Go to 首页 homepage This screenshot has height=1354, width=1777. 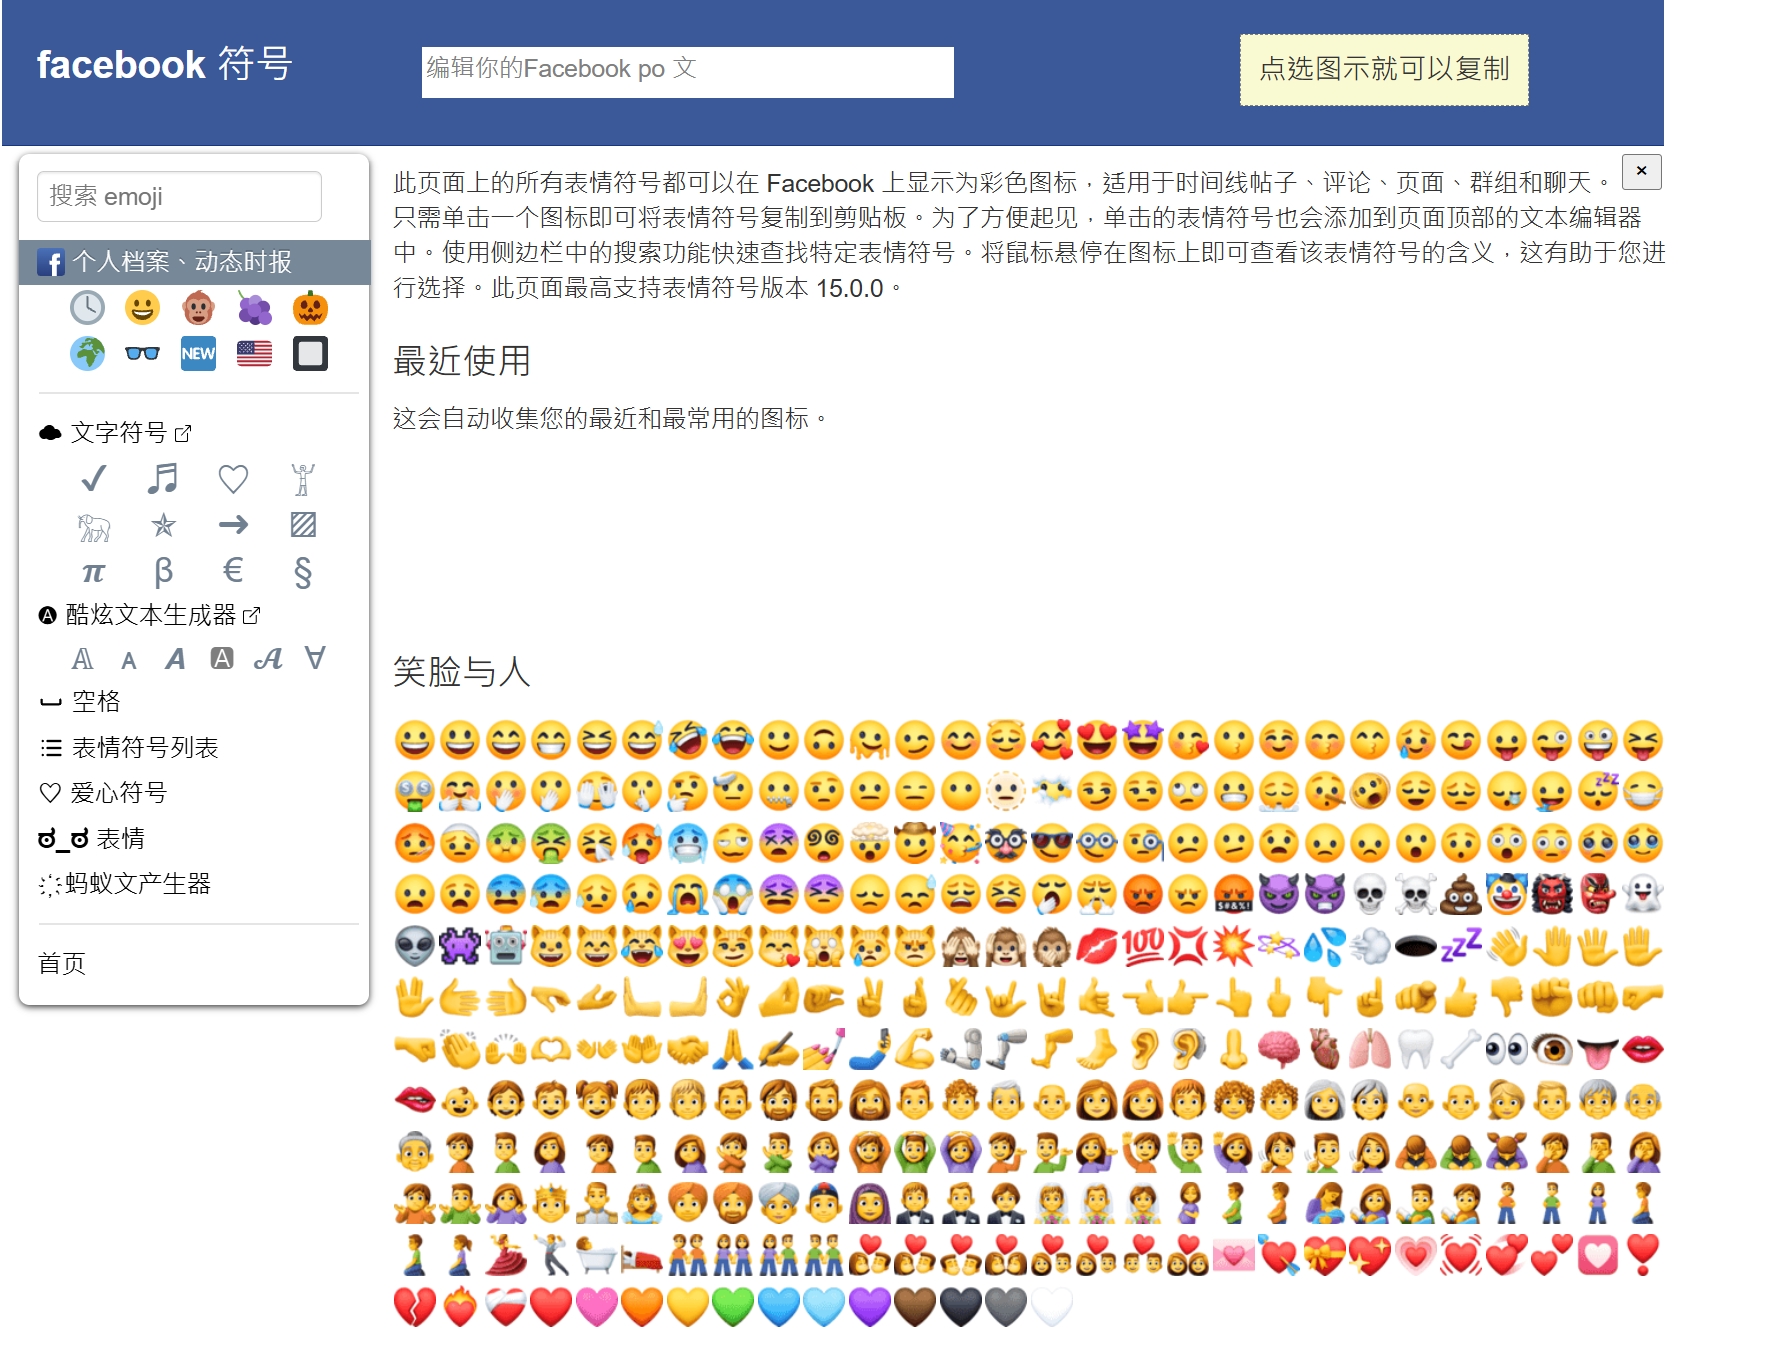[x=62, y=963]
